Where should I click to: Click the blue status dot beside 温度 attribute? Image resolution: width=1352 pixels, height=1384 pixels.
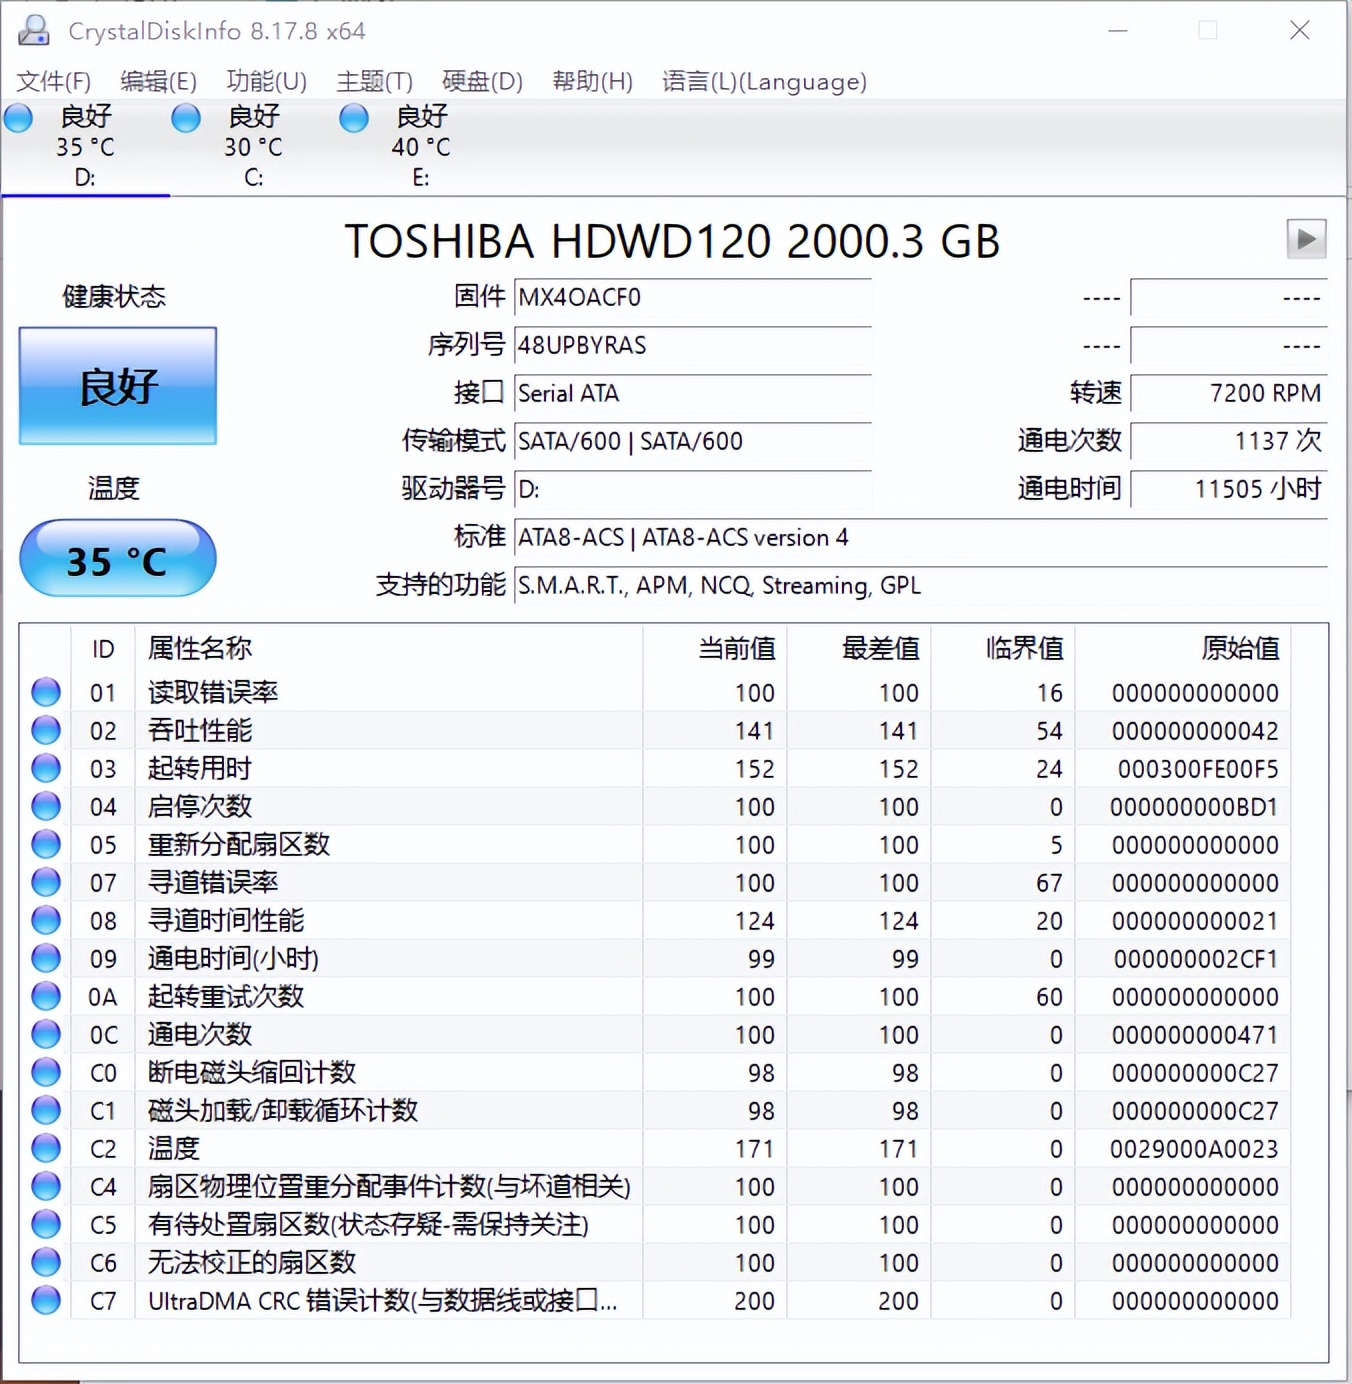coord(45,1148)
